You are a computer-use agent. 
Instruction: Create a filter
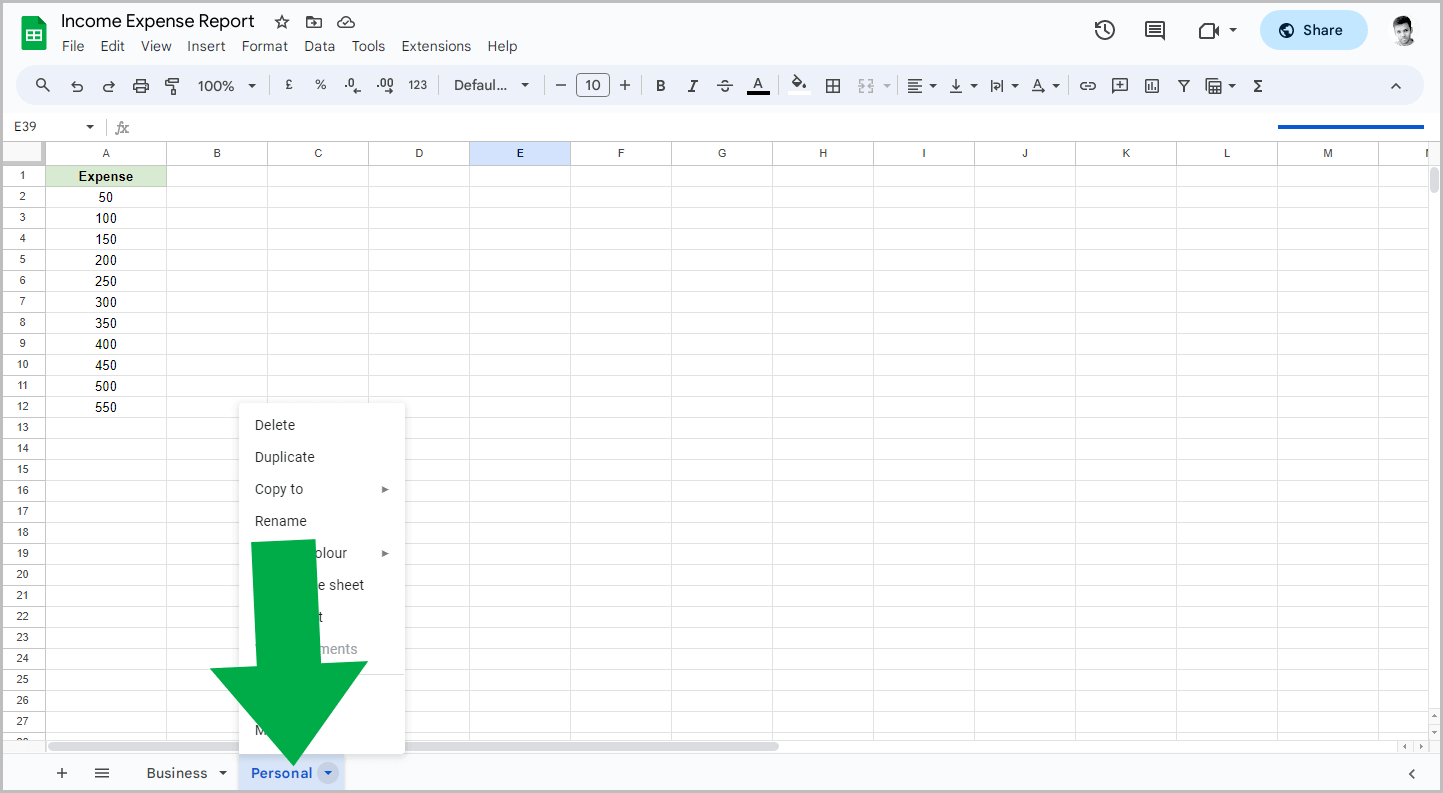tap(1184, 86)
